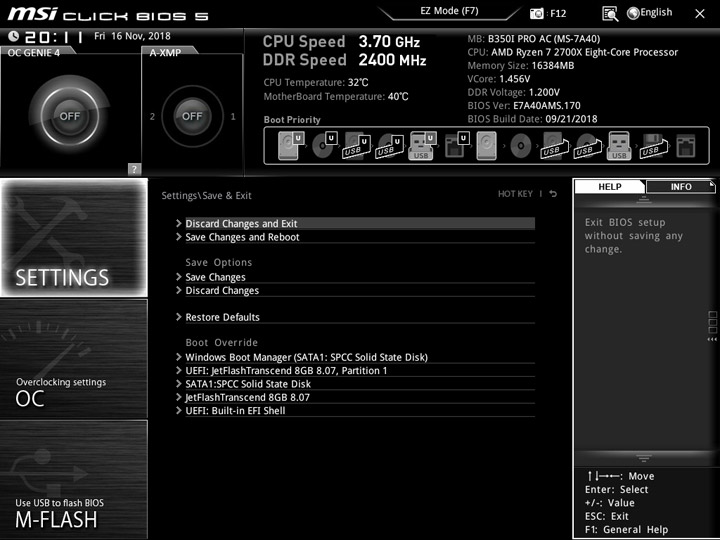Toggle the A-XMP OFF knob
This screenshot has height=540, width=720.
pos(192,116)
